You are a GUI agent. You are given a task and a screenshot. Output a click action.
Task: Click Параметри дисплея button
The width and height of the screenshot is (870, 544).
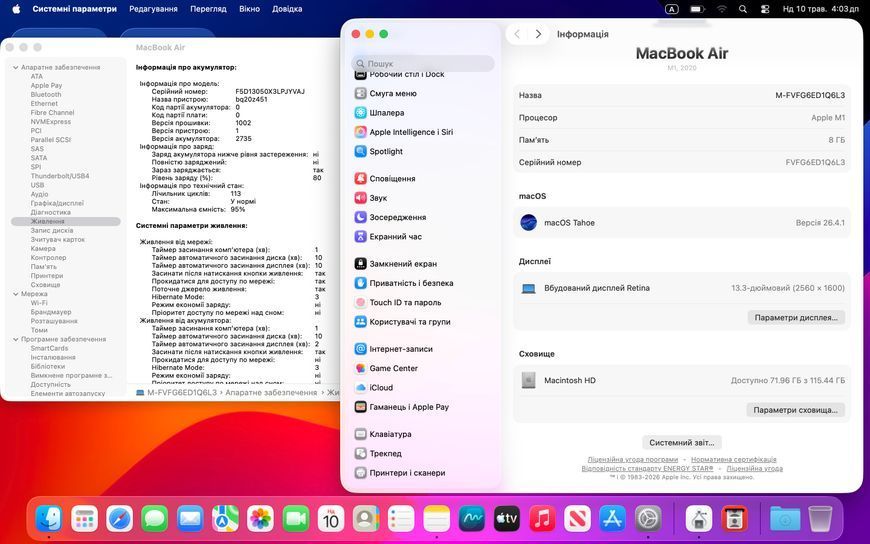(796, 318)
